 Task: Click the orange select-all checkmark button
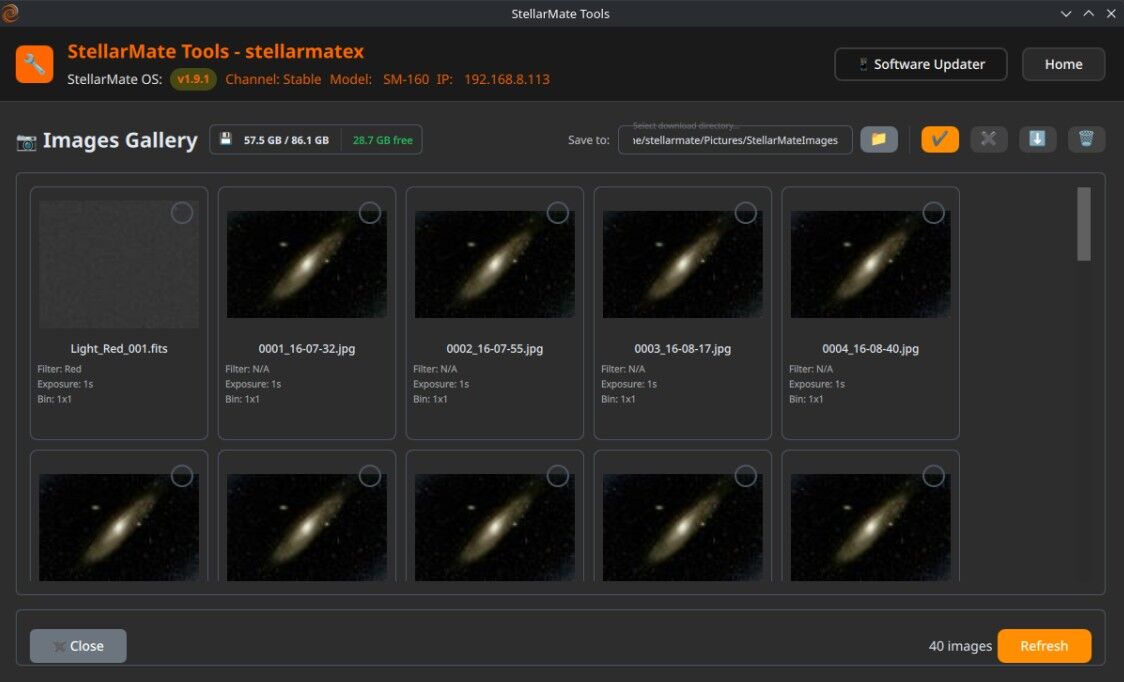pyautogui.click(x=940, y=139)
